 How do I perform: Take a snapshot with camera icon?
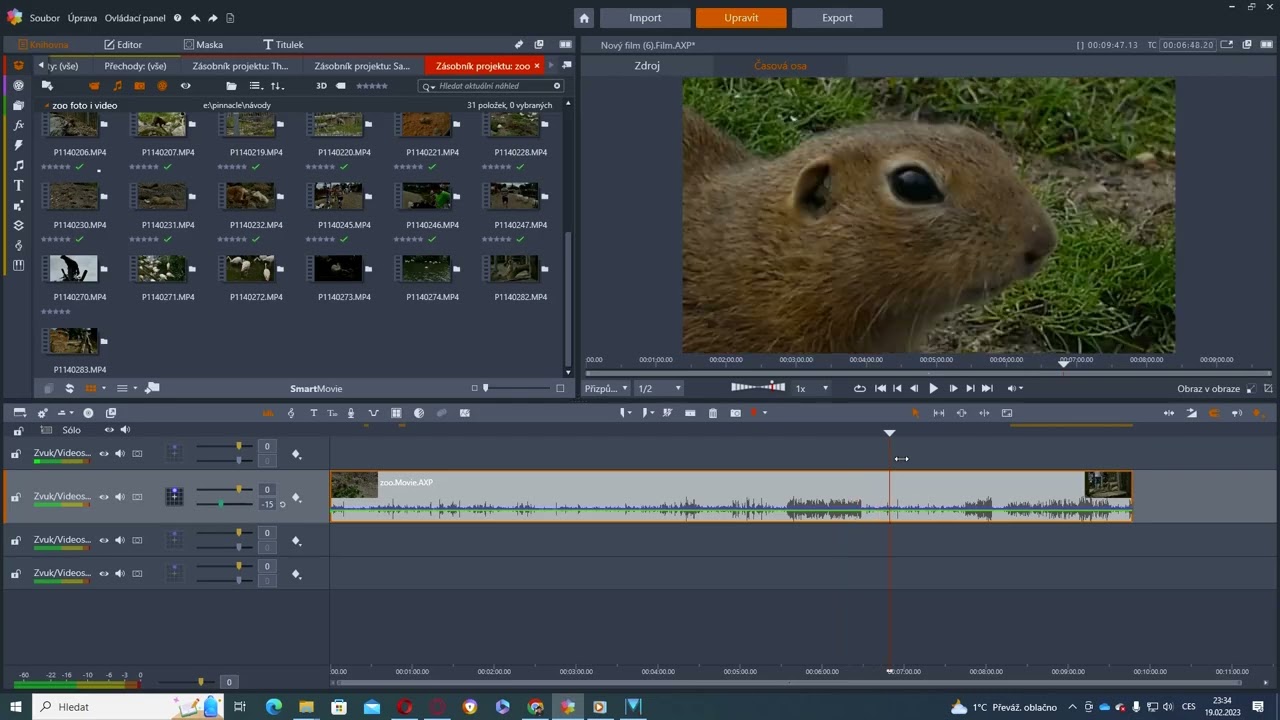click(736, 413)
